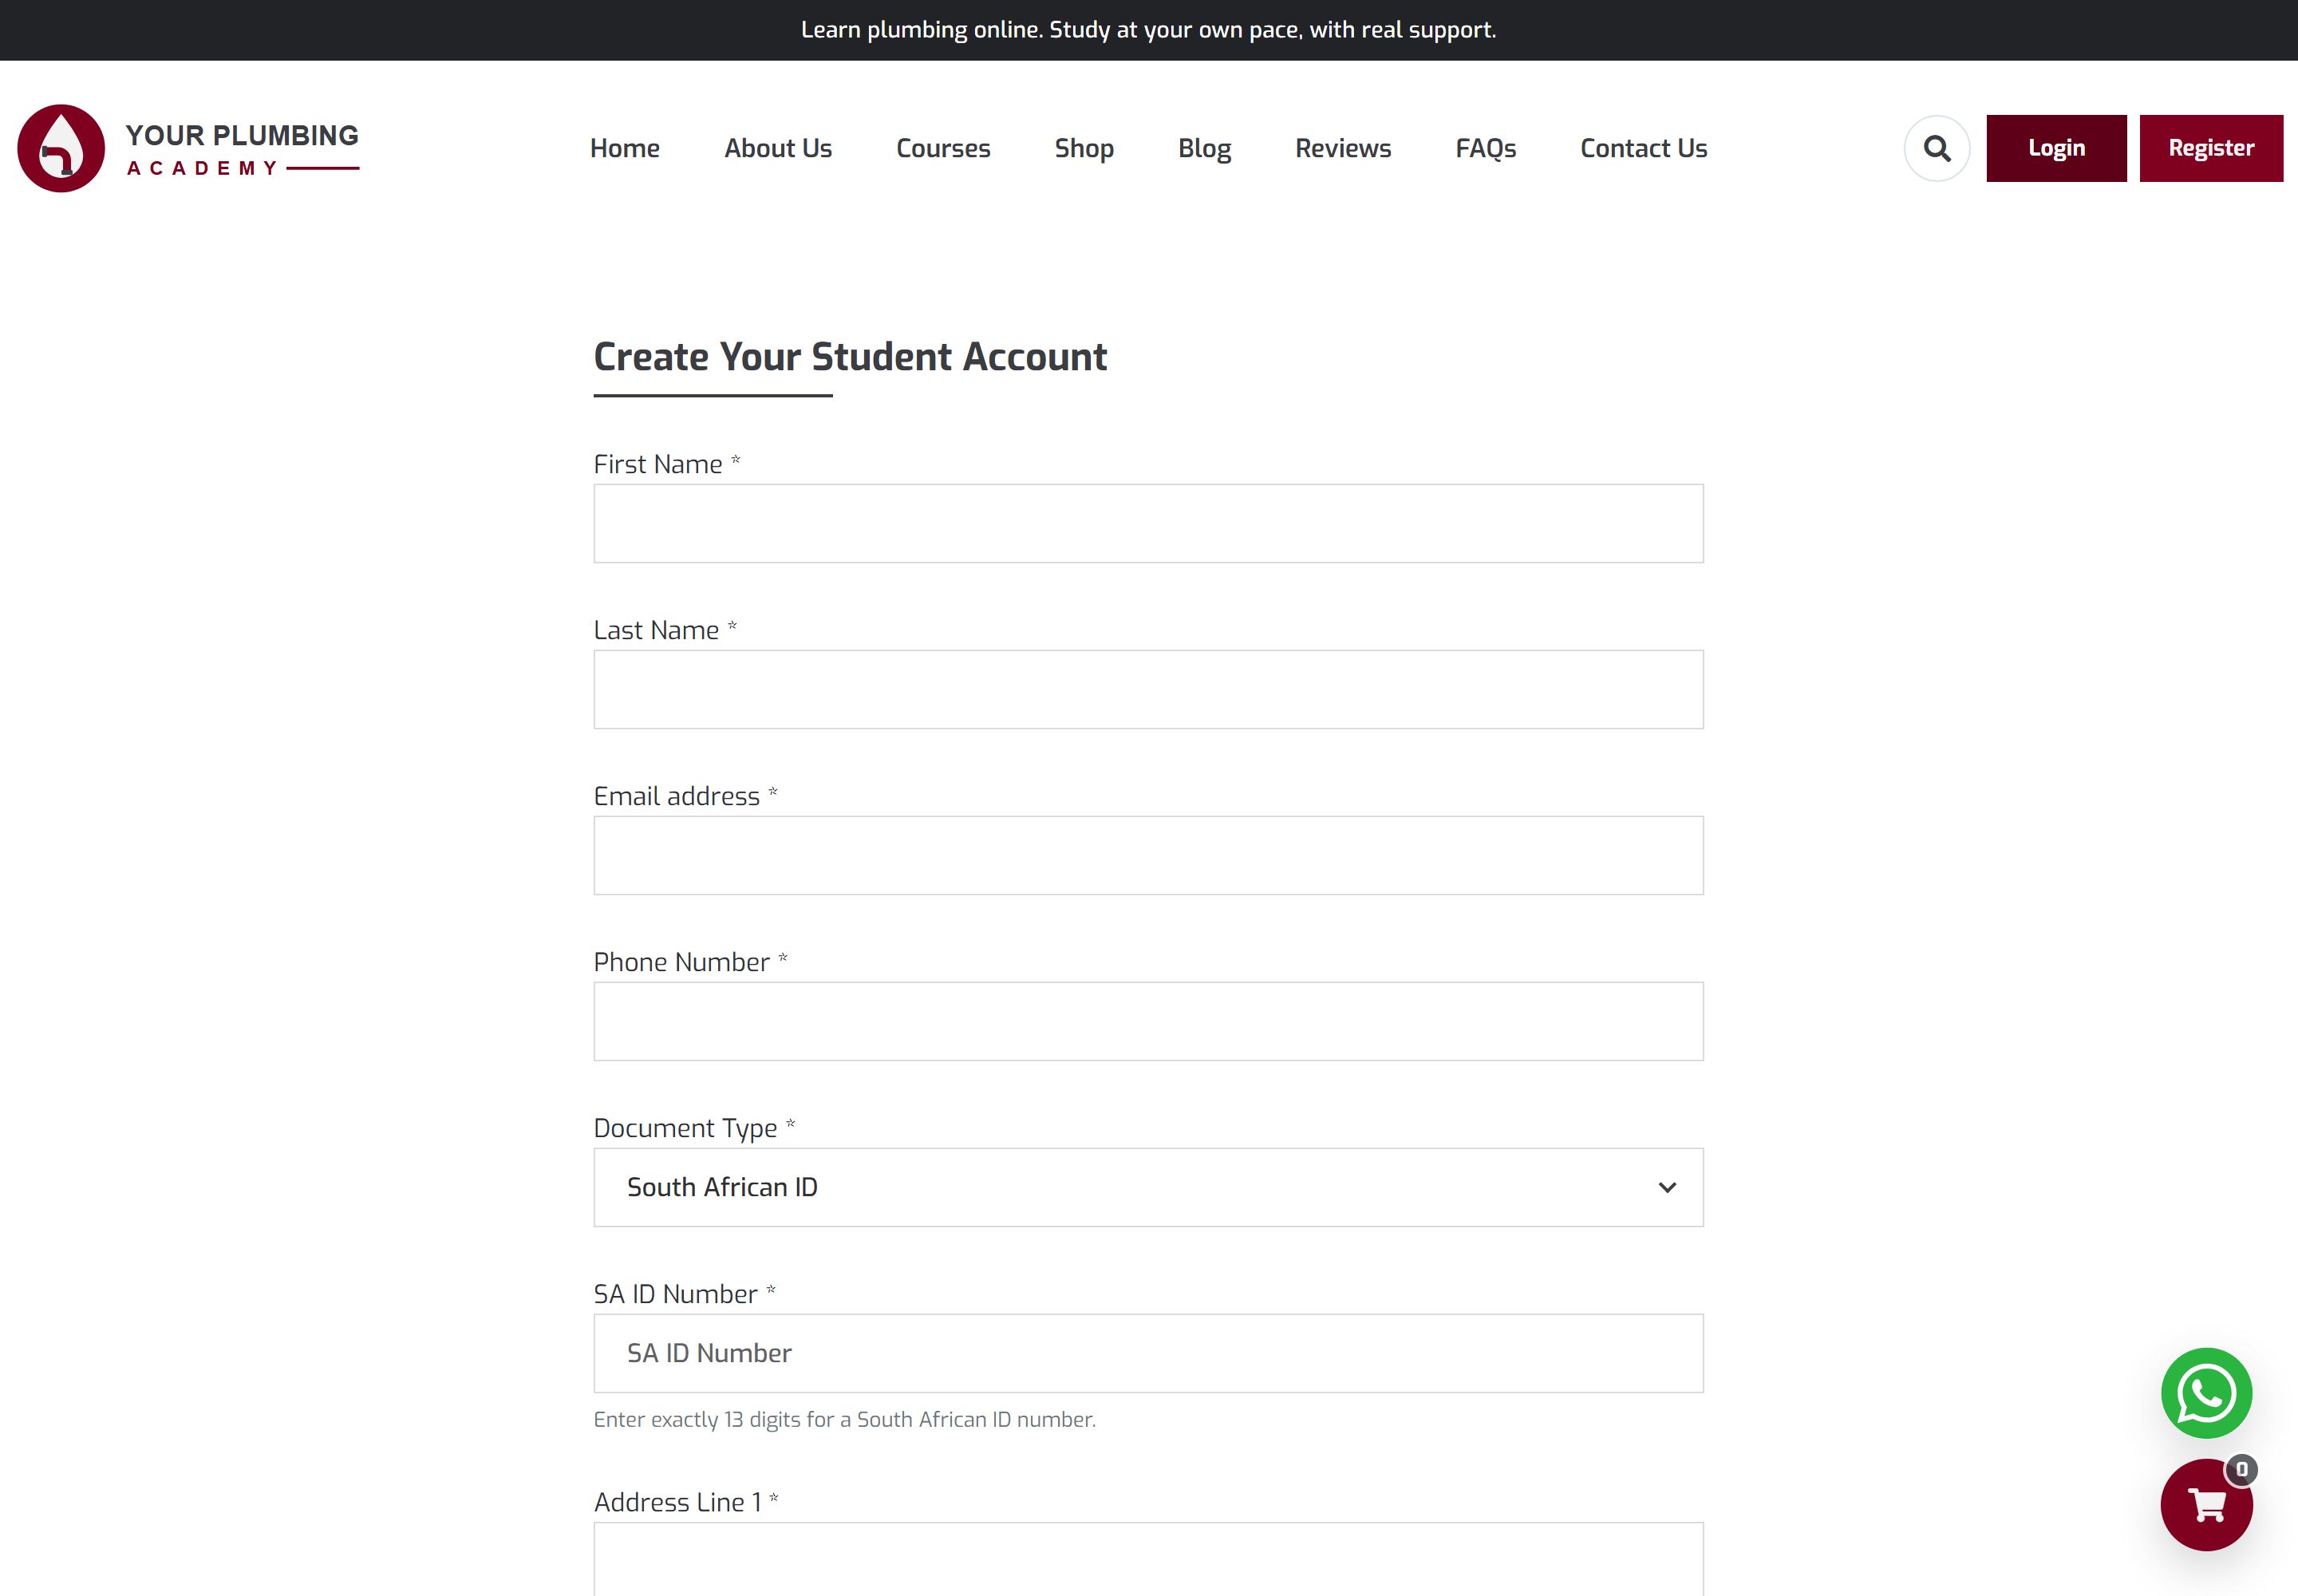
Task: Click the Your Plumbing Academy logo
Action: point(188,148)
